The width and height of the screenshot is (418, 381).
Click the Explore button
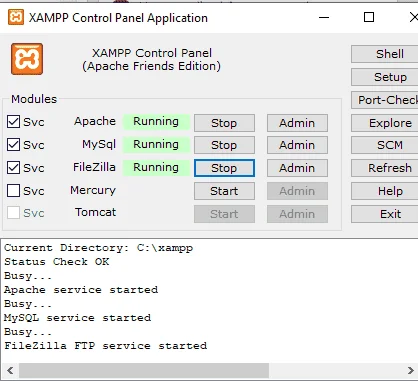[x=385, y=123]
